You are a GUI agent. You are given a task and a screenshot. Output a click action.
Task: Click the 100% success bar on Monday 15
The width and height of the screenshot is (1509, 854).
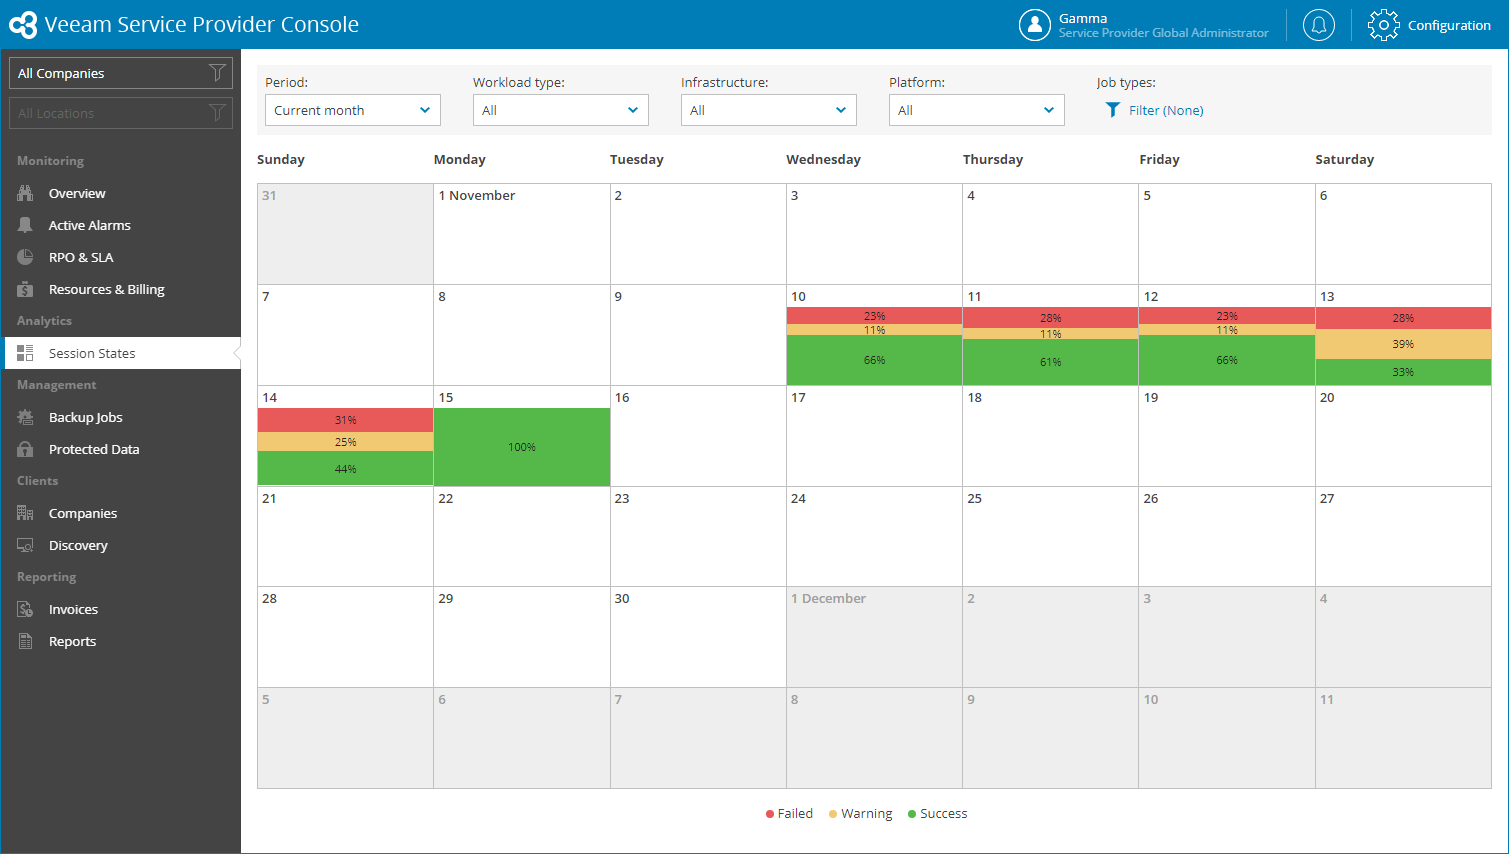[x=522, y=447]
